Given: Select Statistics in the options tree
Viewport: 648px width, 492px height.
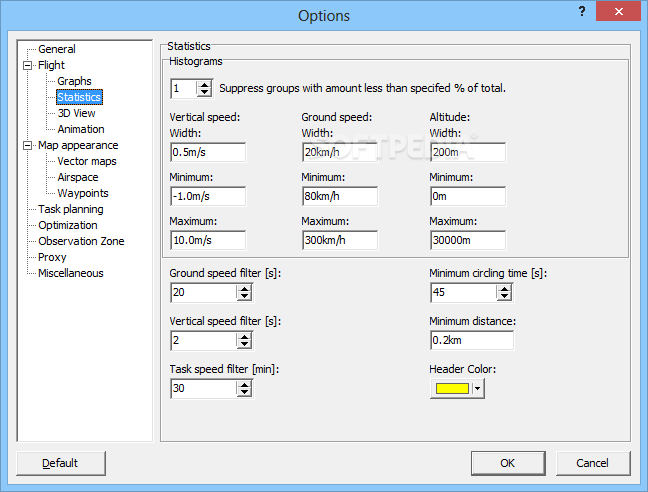Looking at the screenshot, I should pos(79,97).
